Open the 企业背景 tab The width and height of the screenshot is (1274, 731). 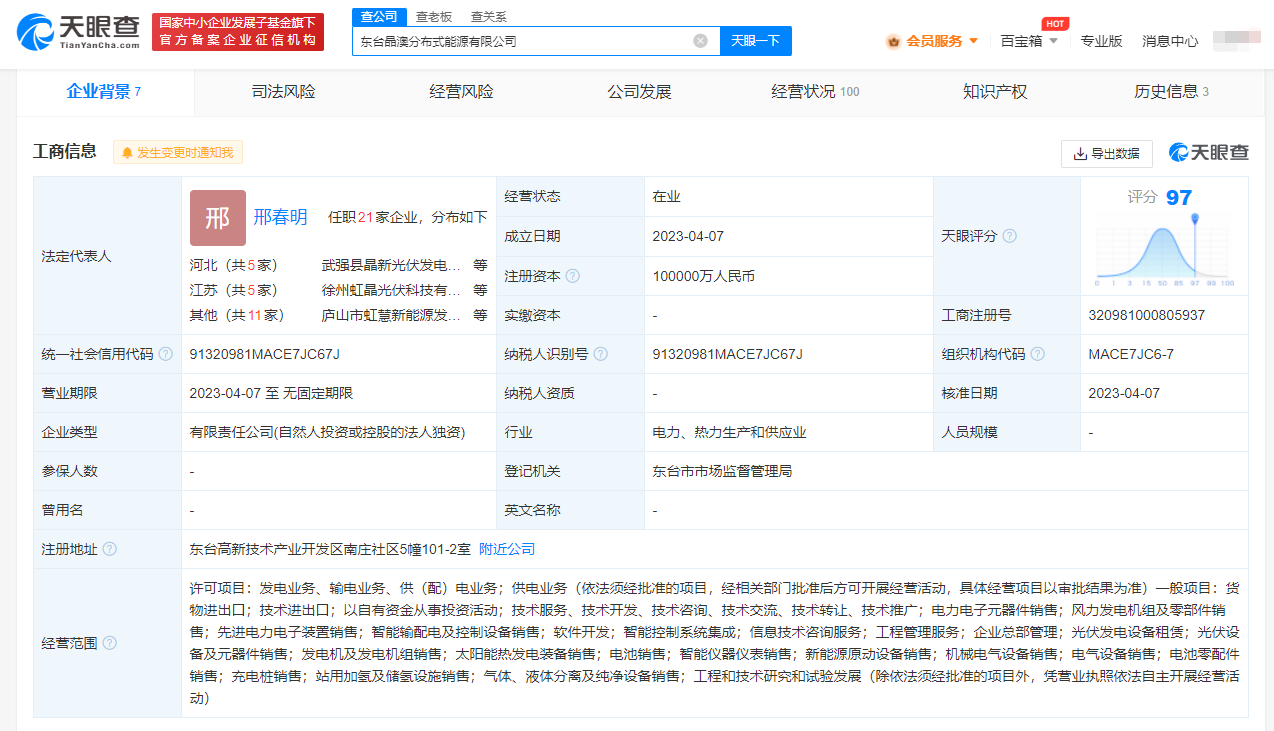[x=104, y=92]
